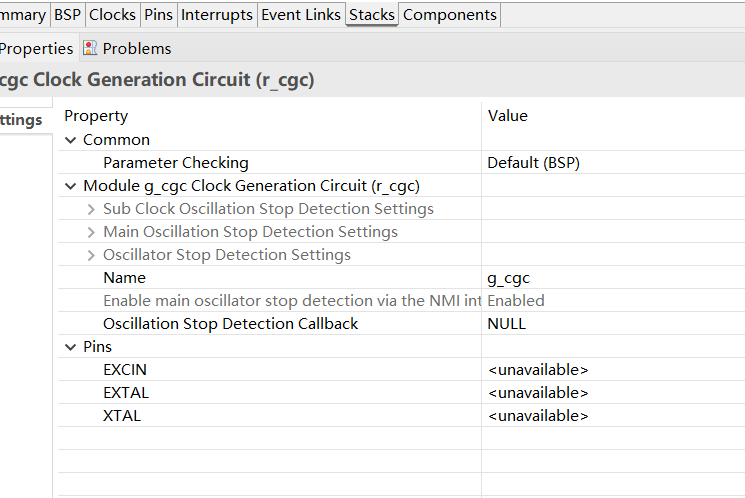Collapse the Module g_cgc group
This screenshot has width=745, height=498.
pos(71,186)
